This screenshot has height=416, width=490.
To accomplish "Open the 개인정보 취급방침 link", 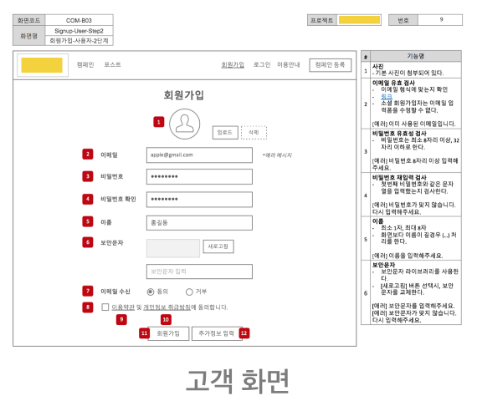I will click(x=167, y=307).
